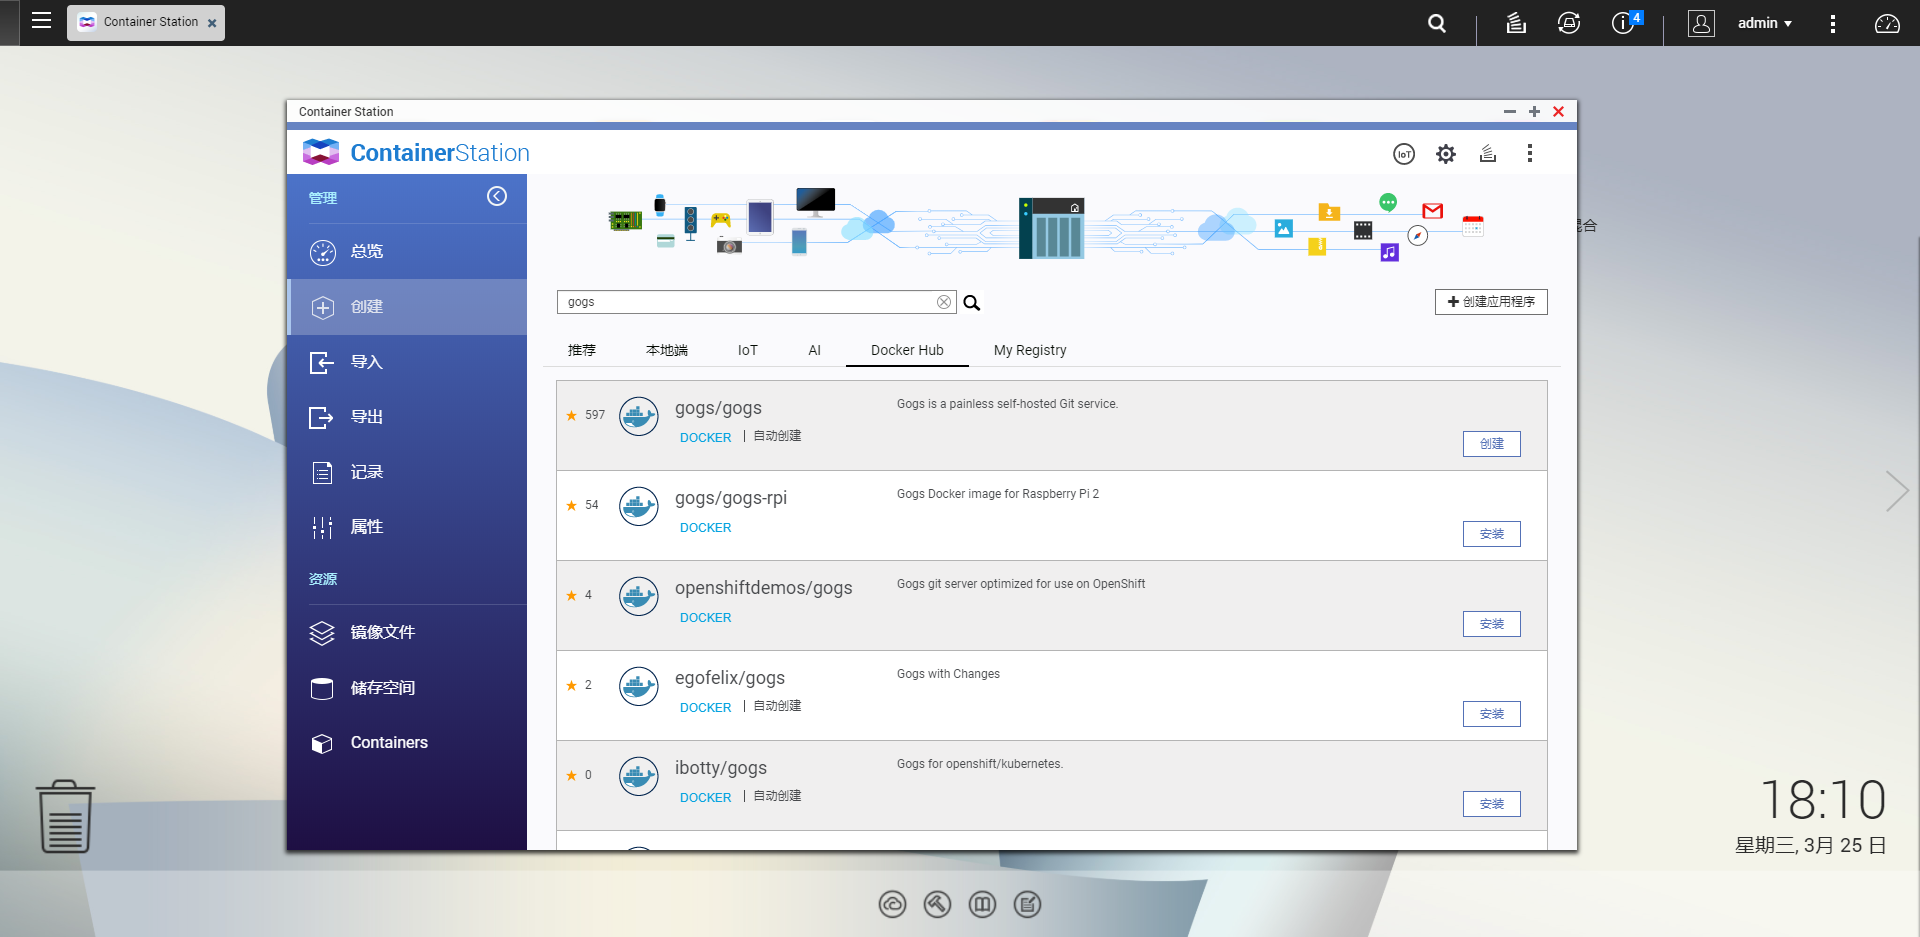Open 属性 properties in the sidebar
Image resolution: width=1920 pixels, height=937 pixels.
366,526
